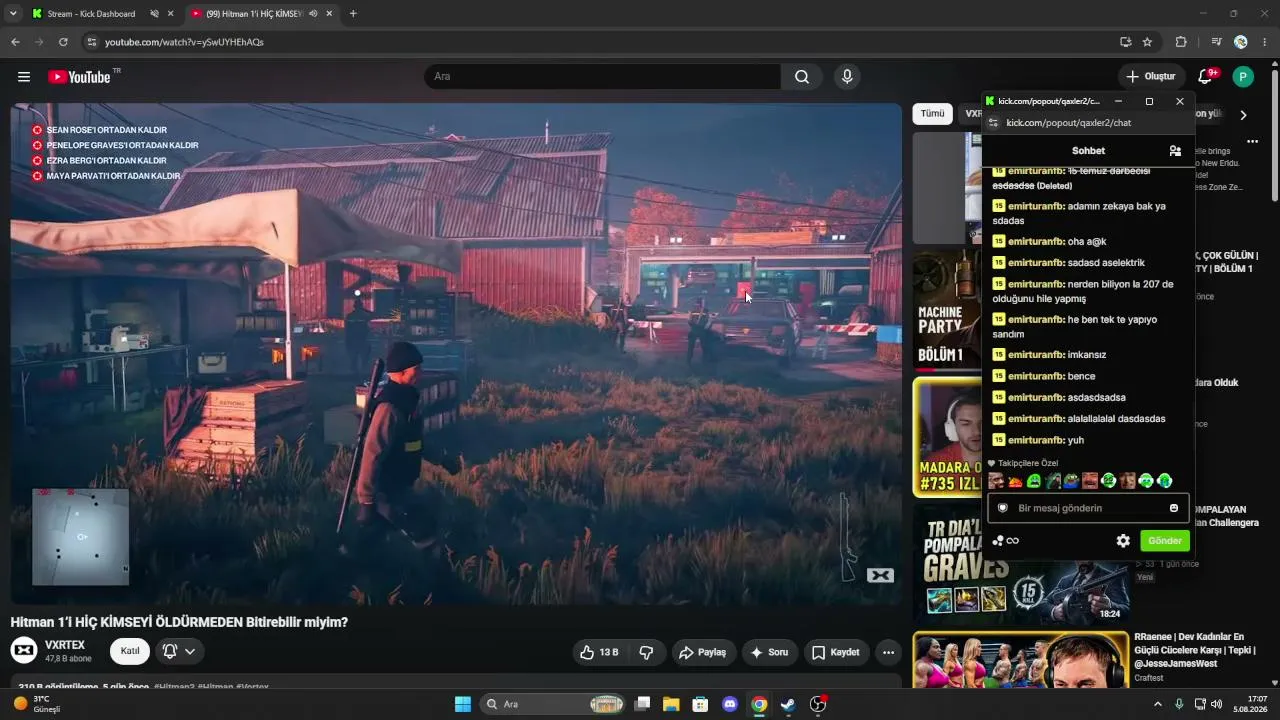Open more actions under the video
This screenshot has height=720, width=1280.
888,652
